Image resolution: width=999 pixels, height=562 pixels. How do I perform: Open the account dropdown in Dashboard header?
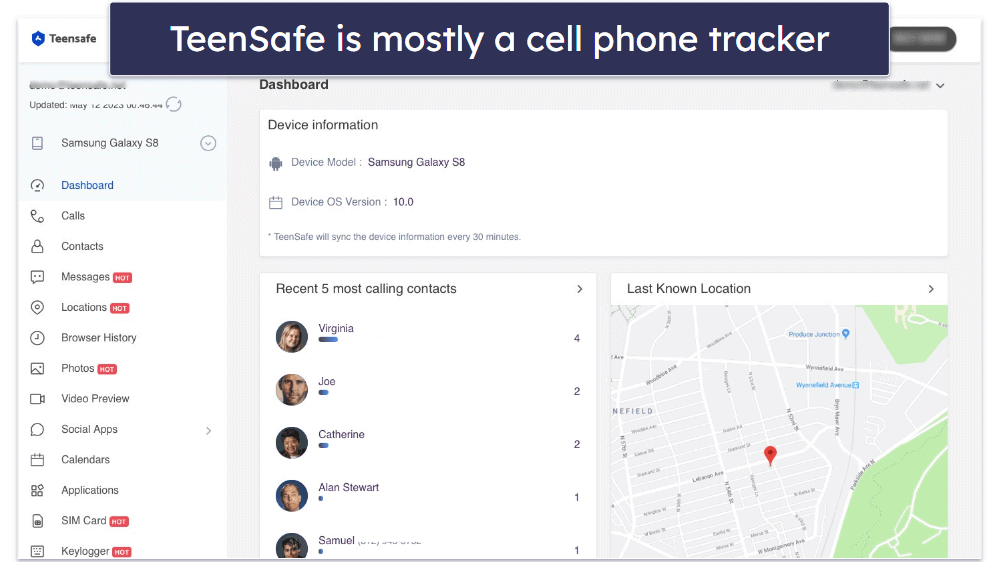[940, 85]
